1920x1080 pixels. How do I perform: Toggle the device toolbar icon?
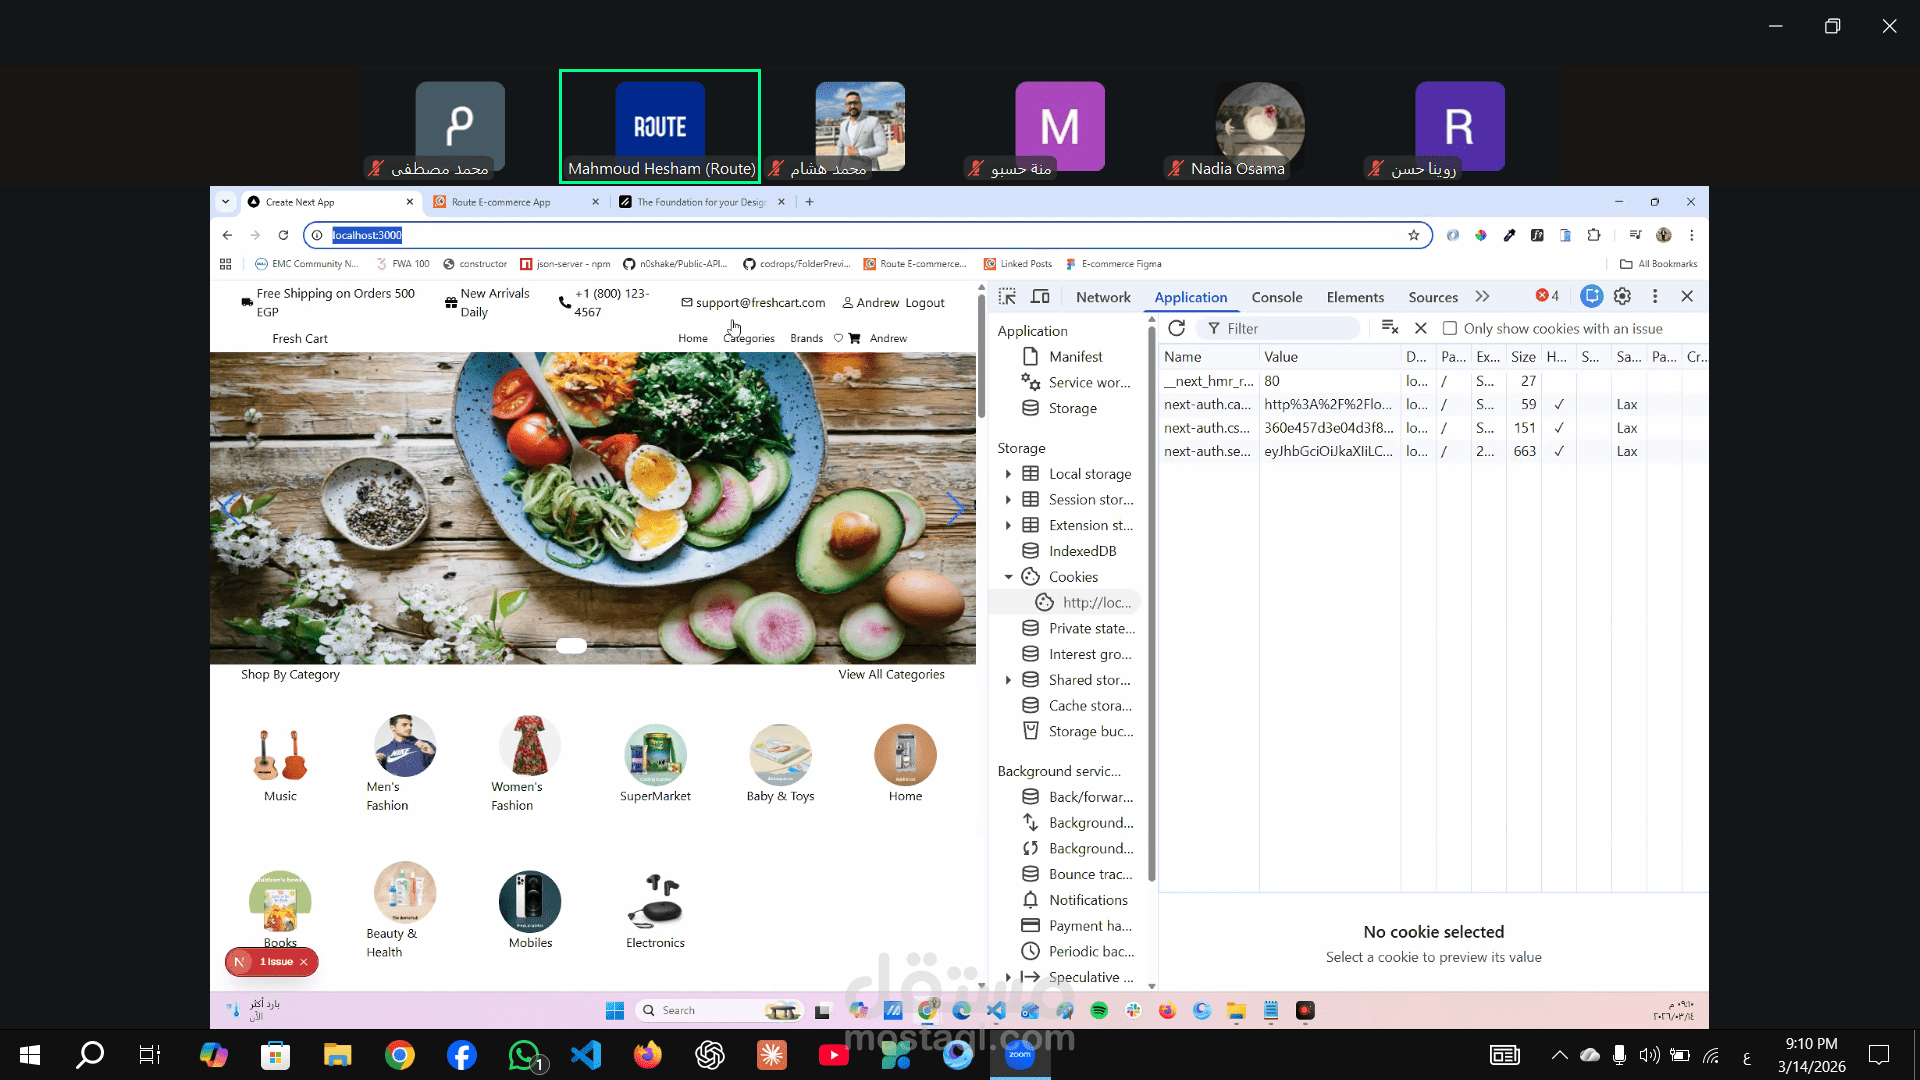pos(1040,297)
